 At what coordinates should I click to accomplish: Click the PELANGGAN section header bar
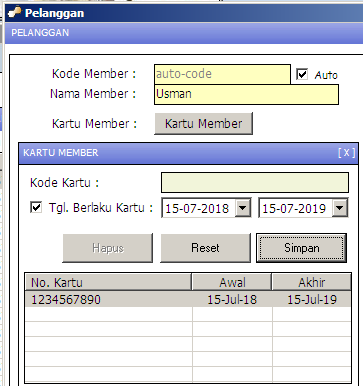click(x=184, y=33)
